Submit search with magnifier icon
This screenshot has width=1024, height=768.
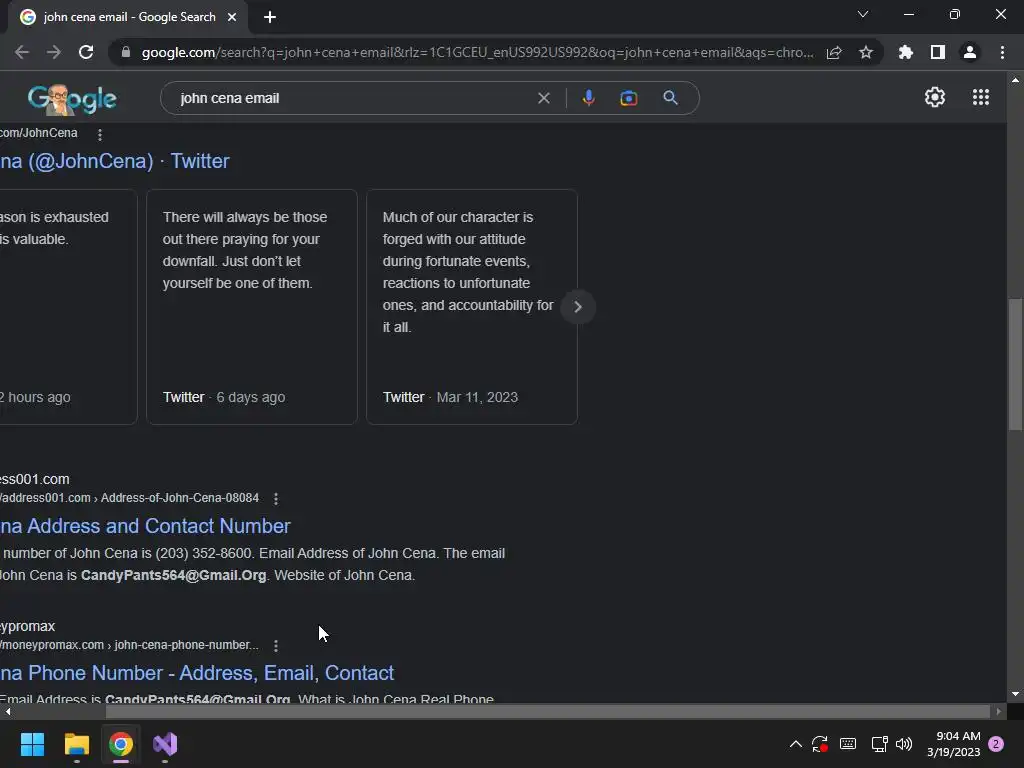coord(670,98)
